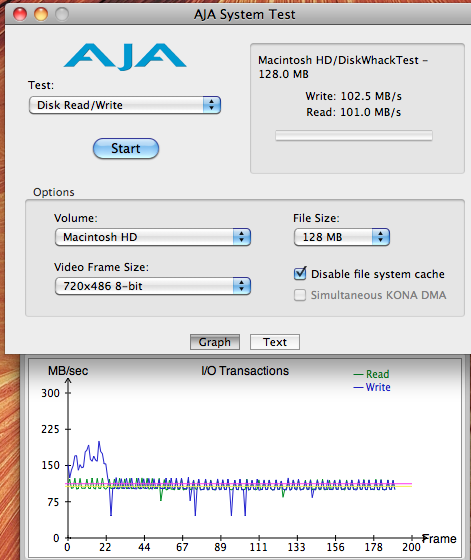
Task: Click the Start button
Action: tap(126, 148)
